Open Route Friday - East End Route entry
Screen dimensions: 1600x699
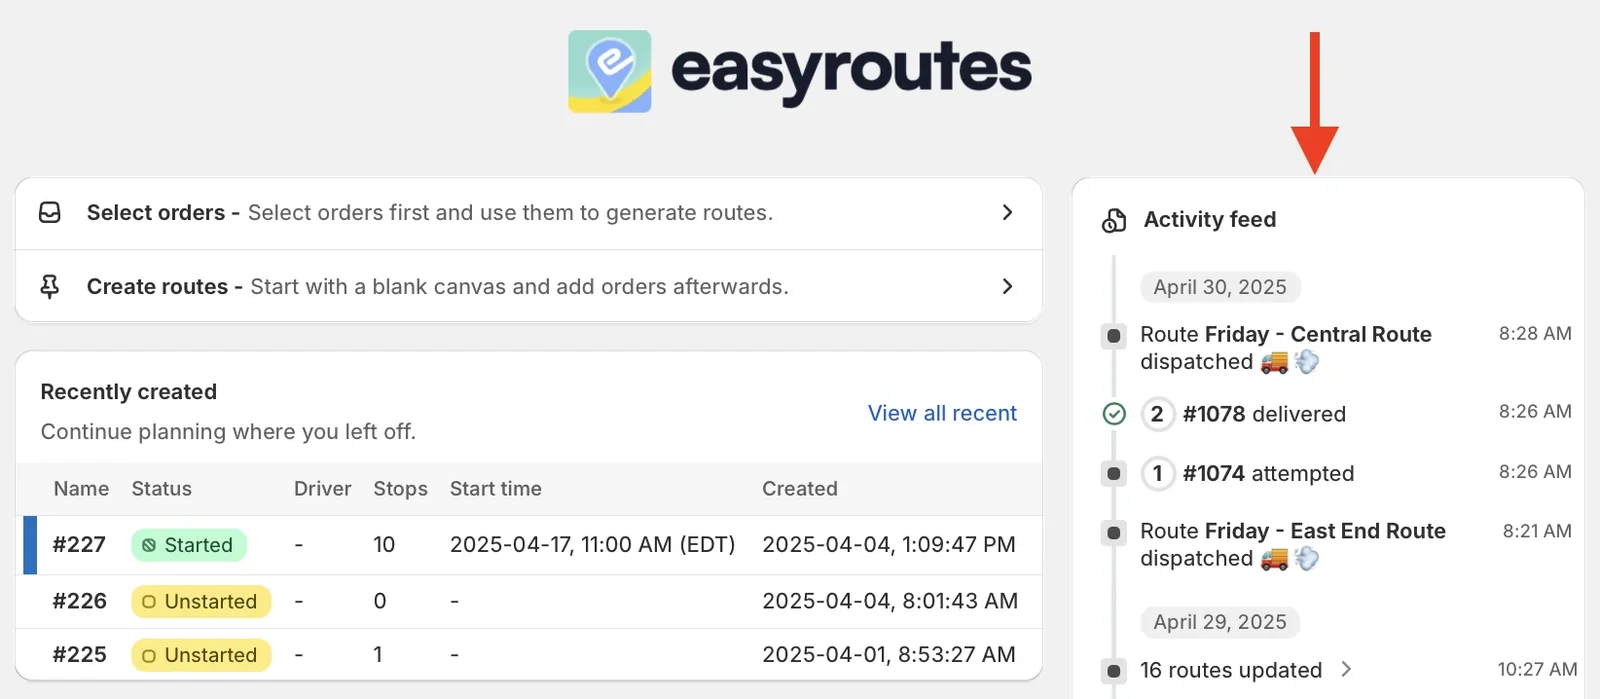pyautogui.click(x=1293, y=545)
